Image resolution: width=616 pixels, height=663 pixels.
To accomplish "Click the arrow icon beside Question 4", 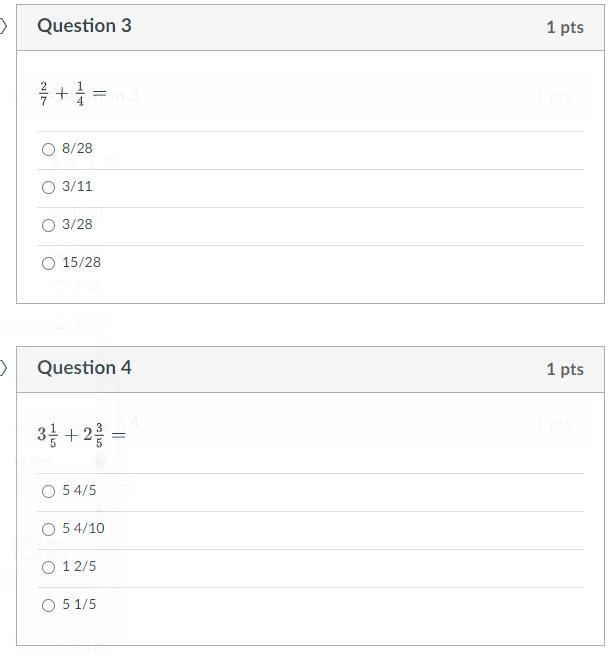I will 4,368.
